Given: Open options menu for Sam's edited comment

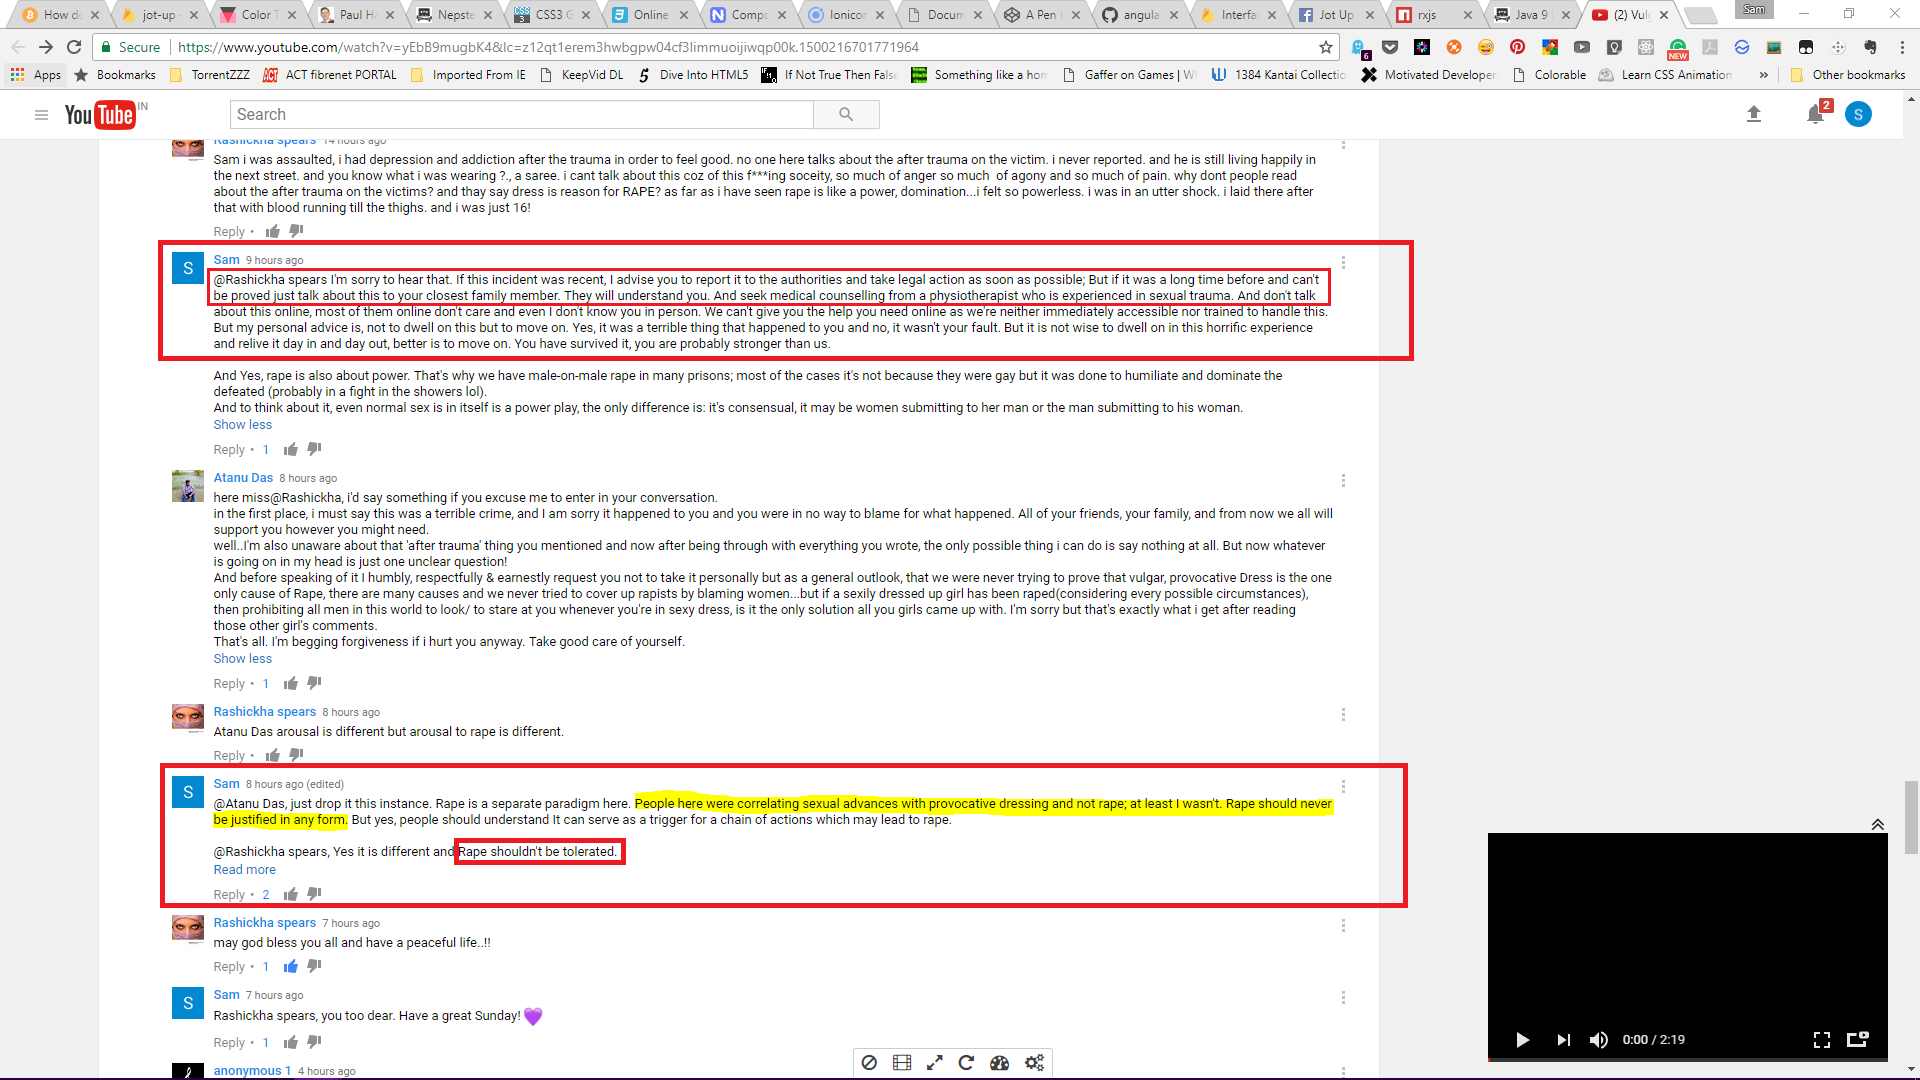Looking at the screenshot, I should [x=1343, y=786].
